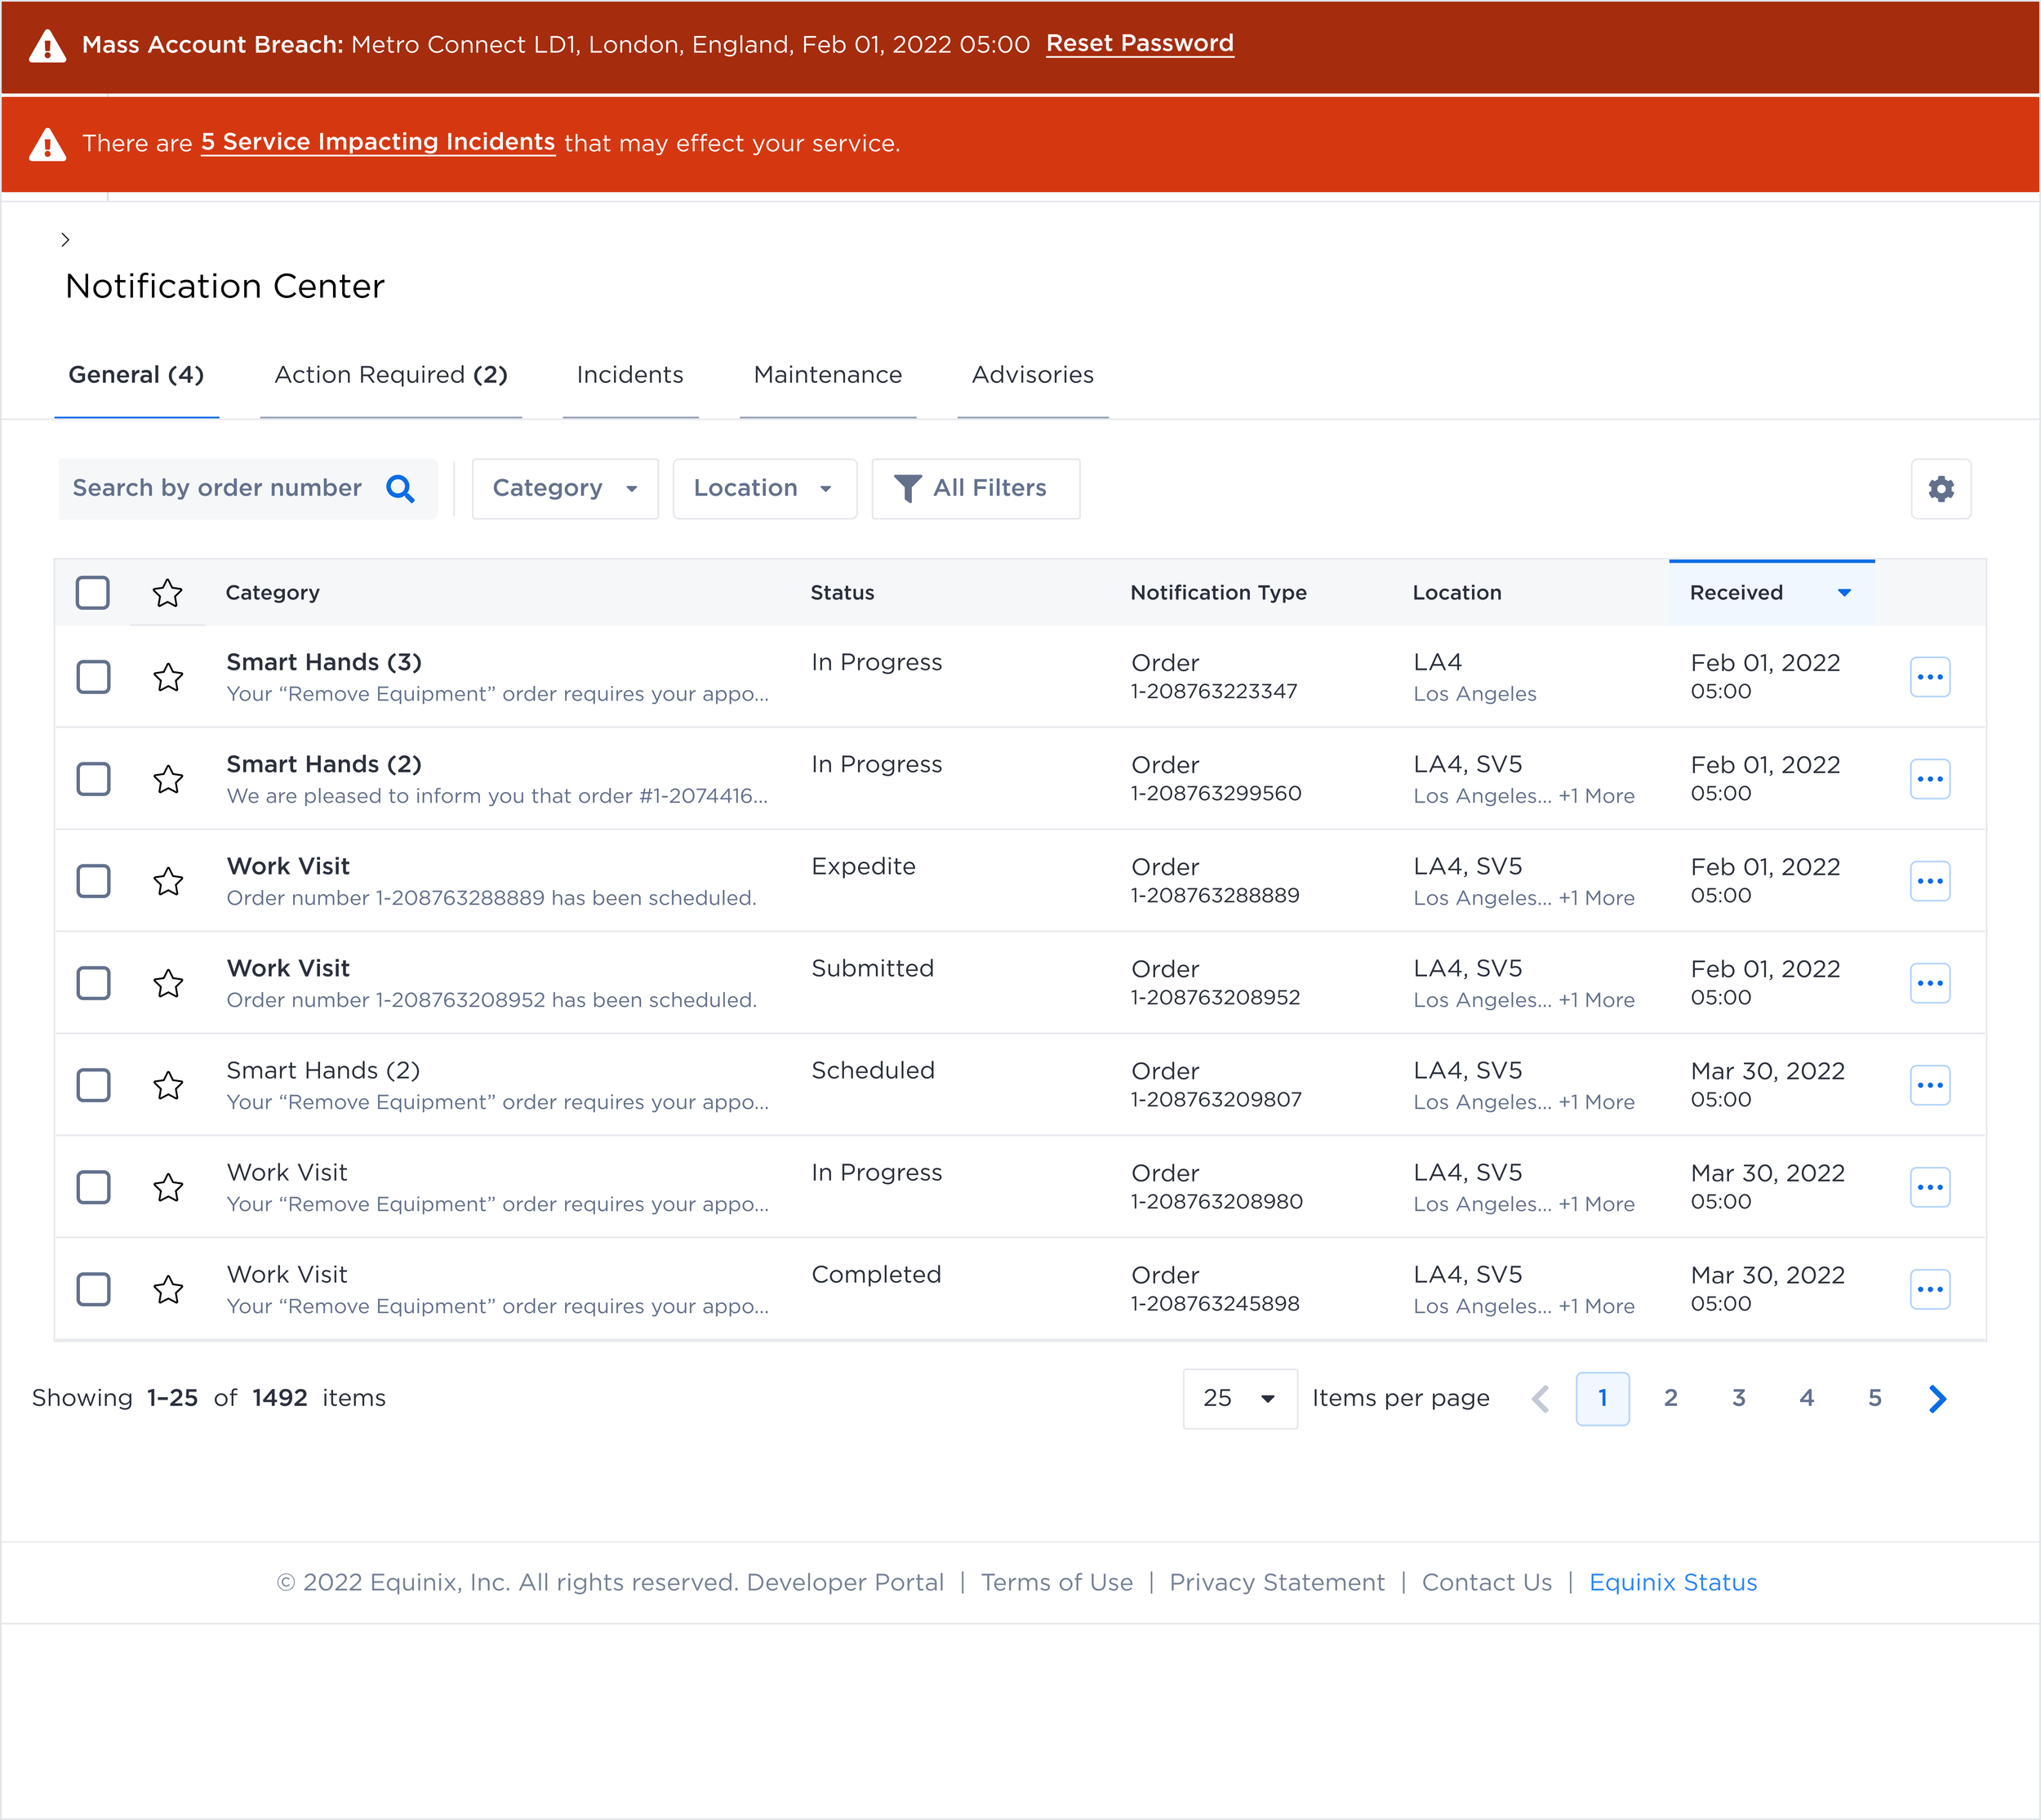Open the settings gear above the table
The height and width of the screenshot is (1820, 2041).
[1941, 489]
